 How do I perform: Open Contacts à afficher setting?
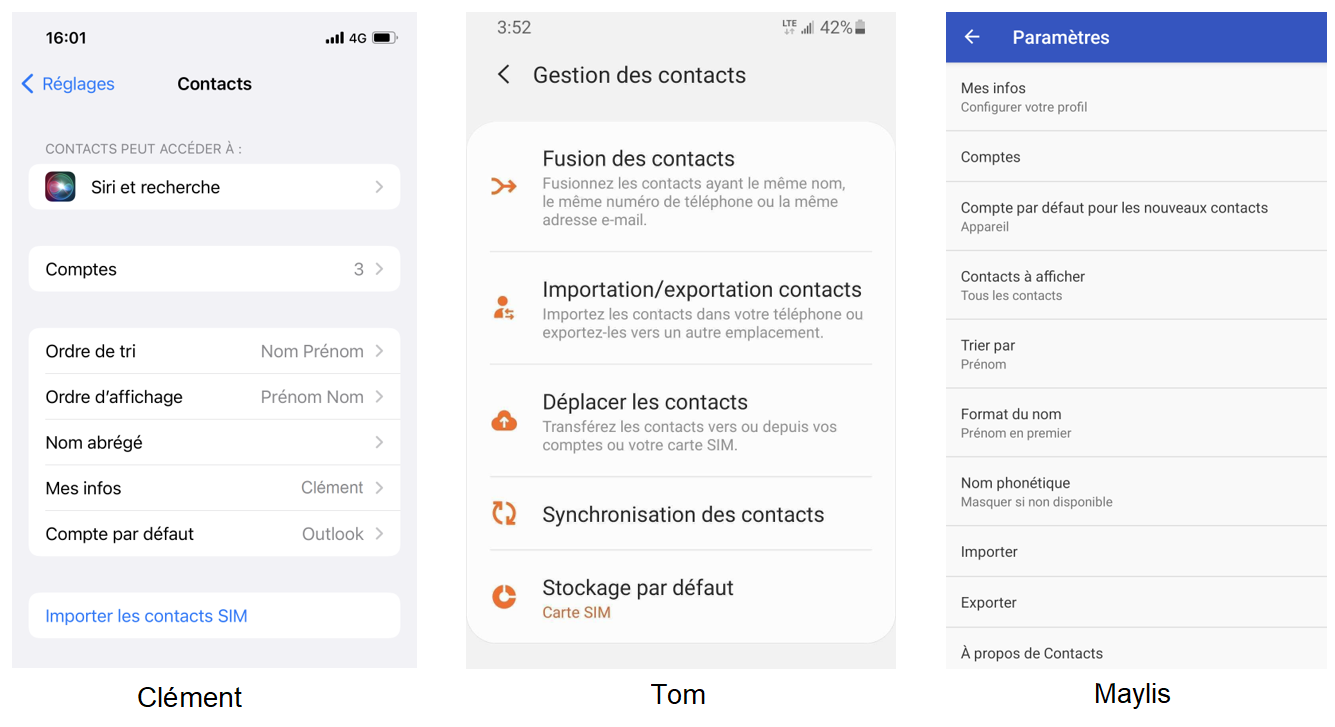click(1023, 285)
